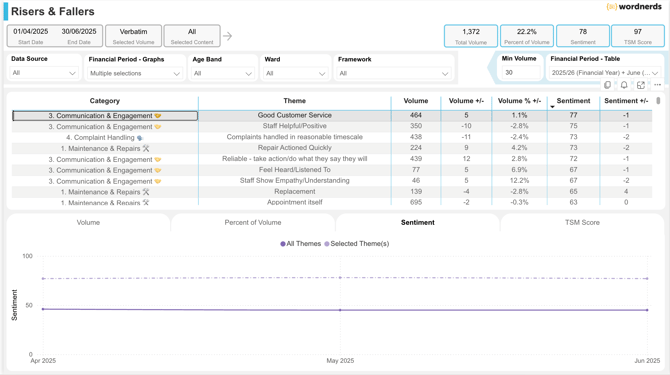670x375 pixels.
Task: Click the copy visual icon above table
Action: (x=607, y=85)
